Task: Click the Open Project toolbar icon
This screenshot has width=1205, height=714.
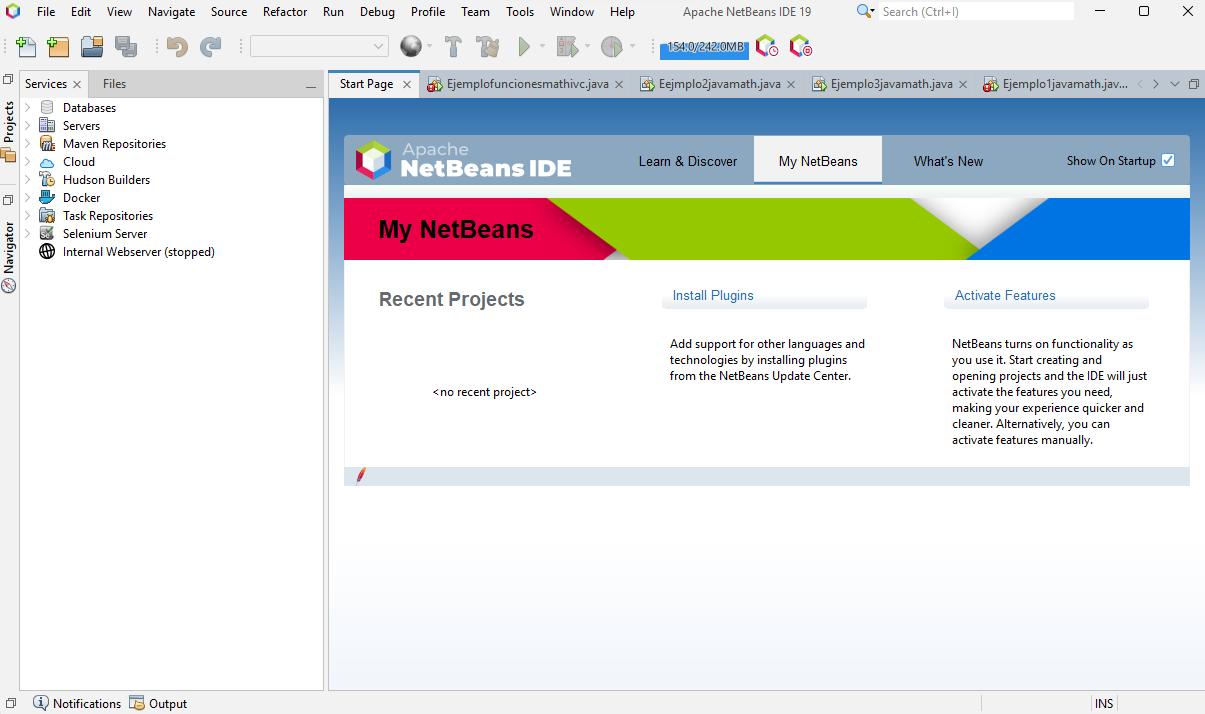Action: [x=92, y=46]
